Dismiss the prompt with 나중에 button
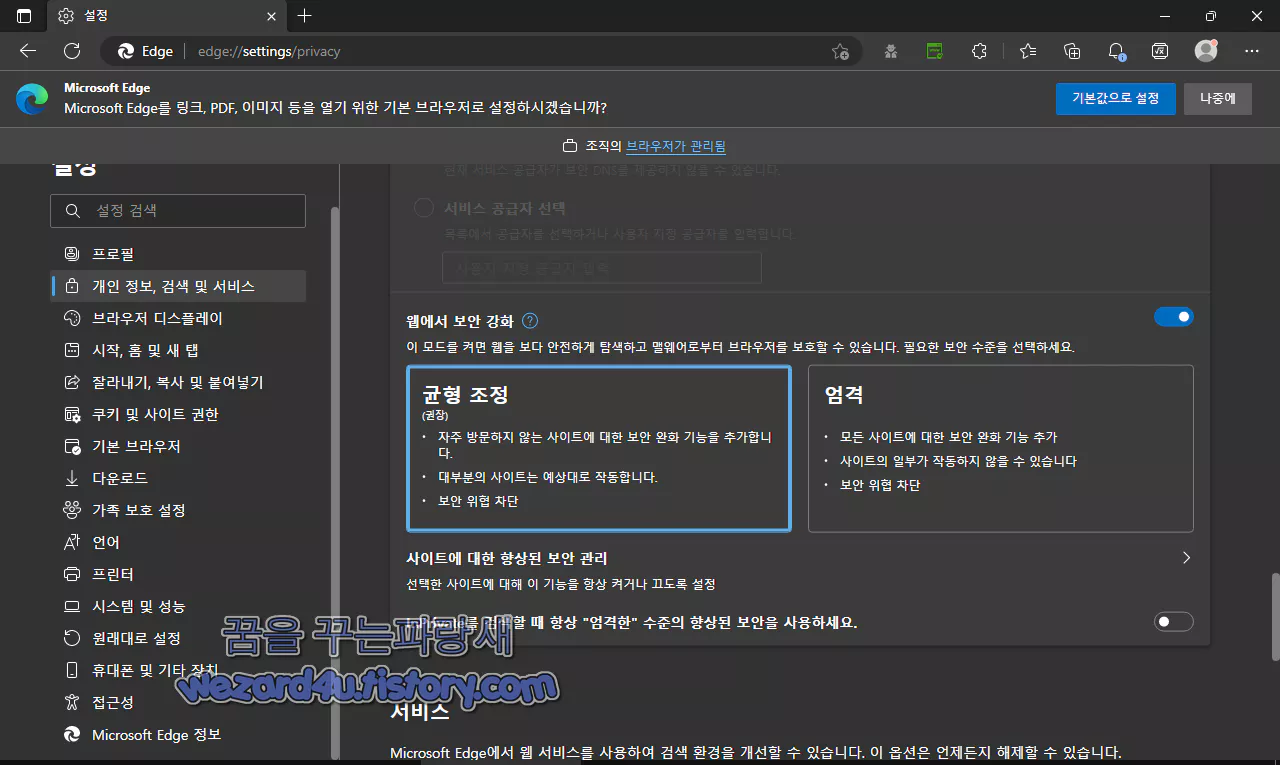Screen dimensions: 1280x765 point(1218,98)
